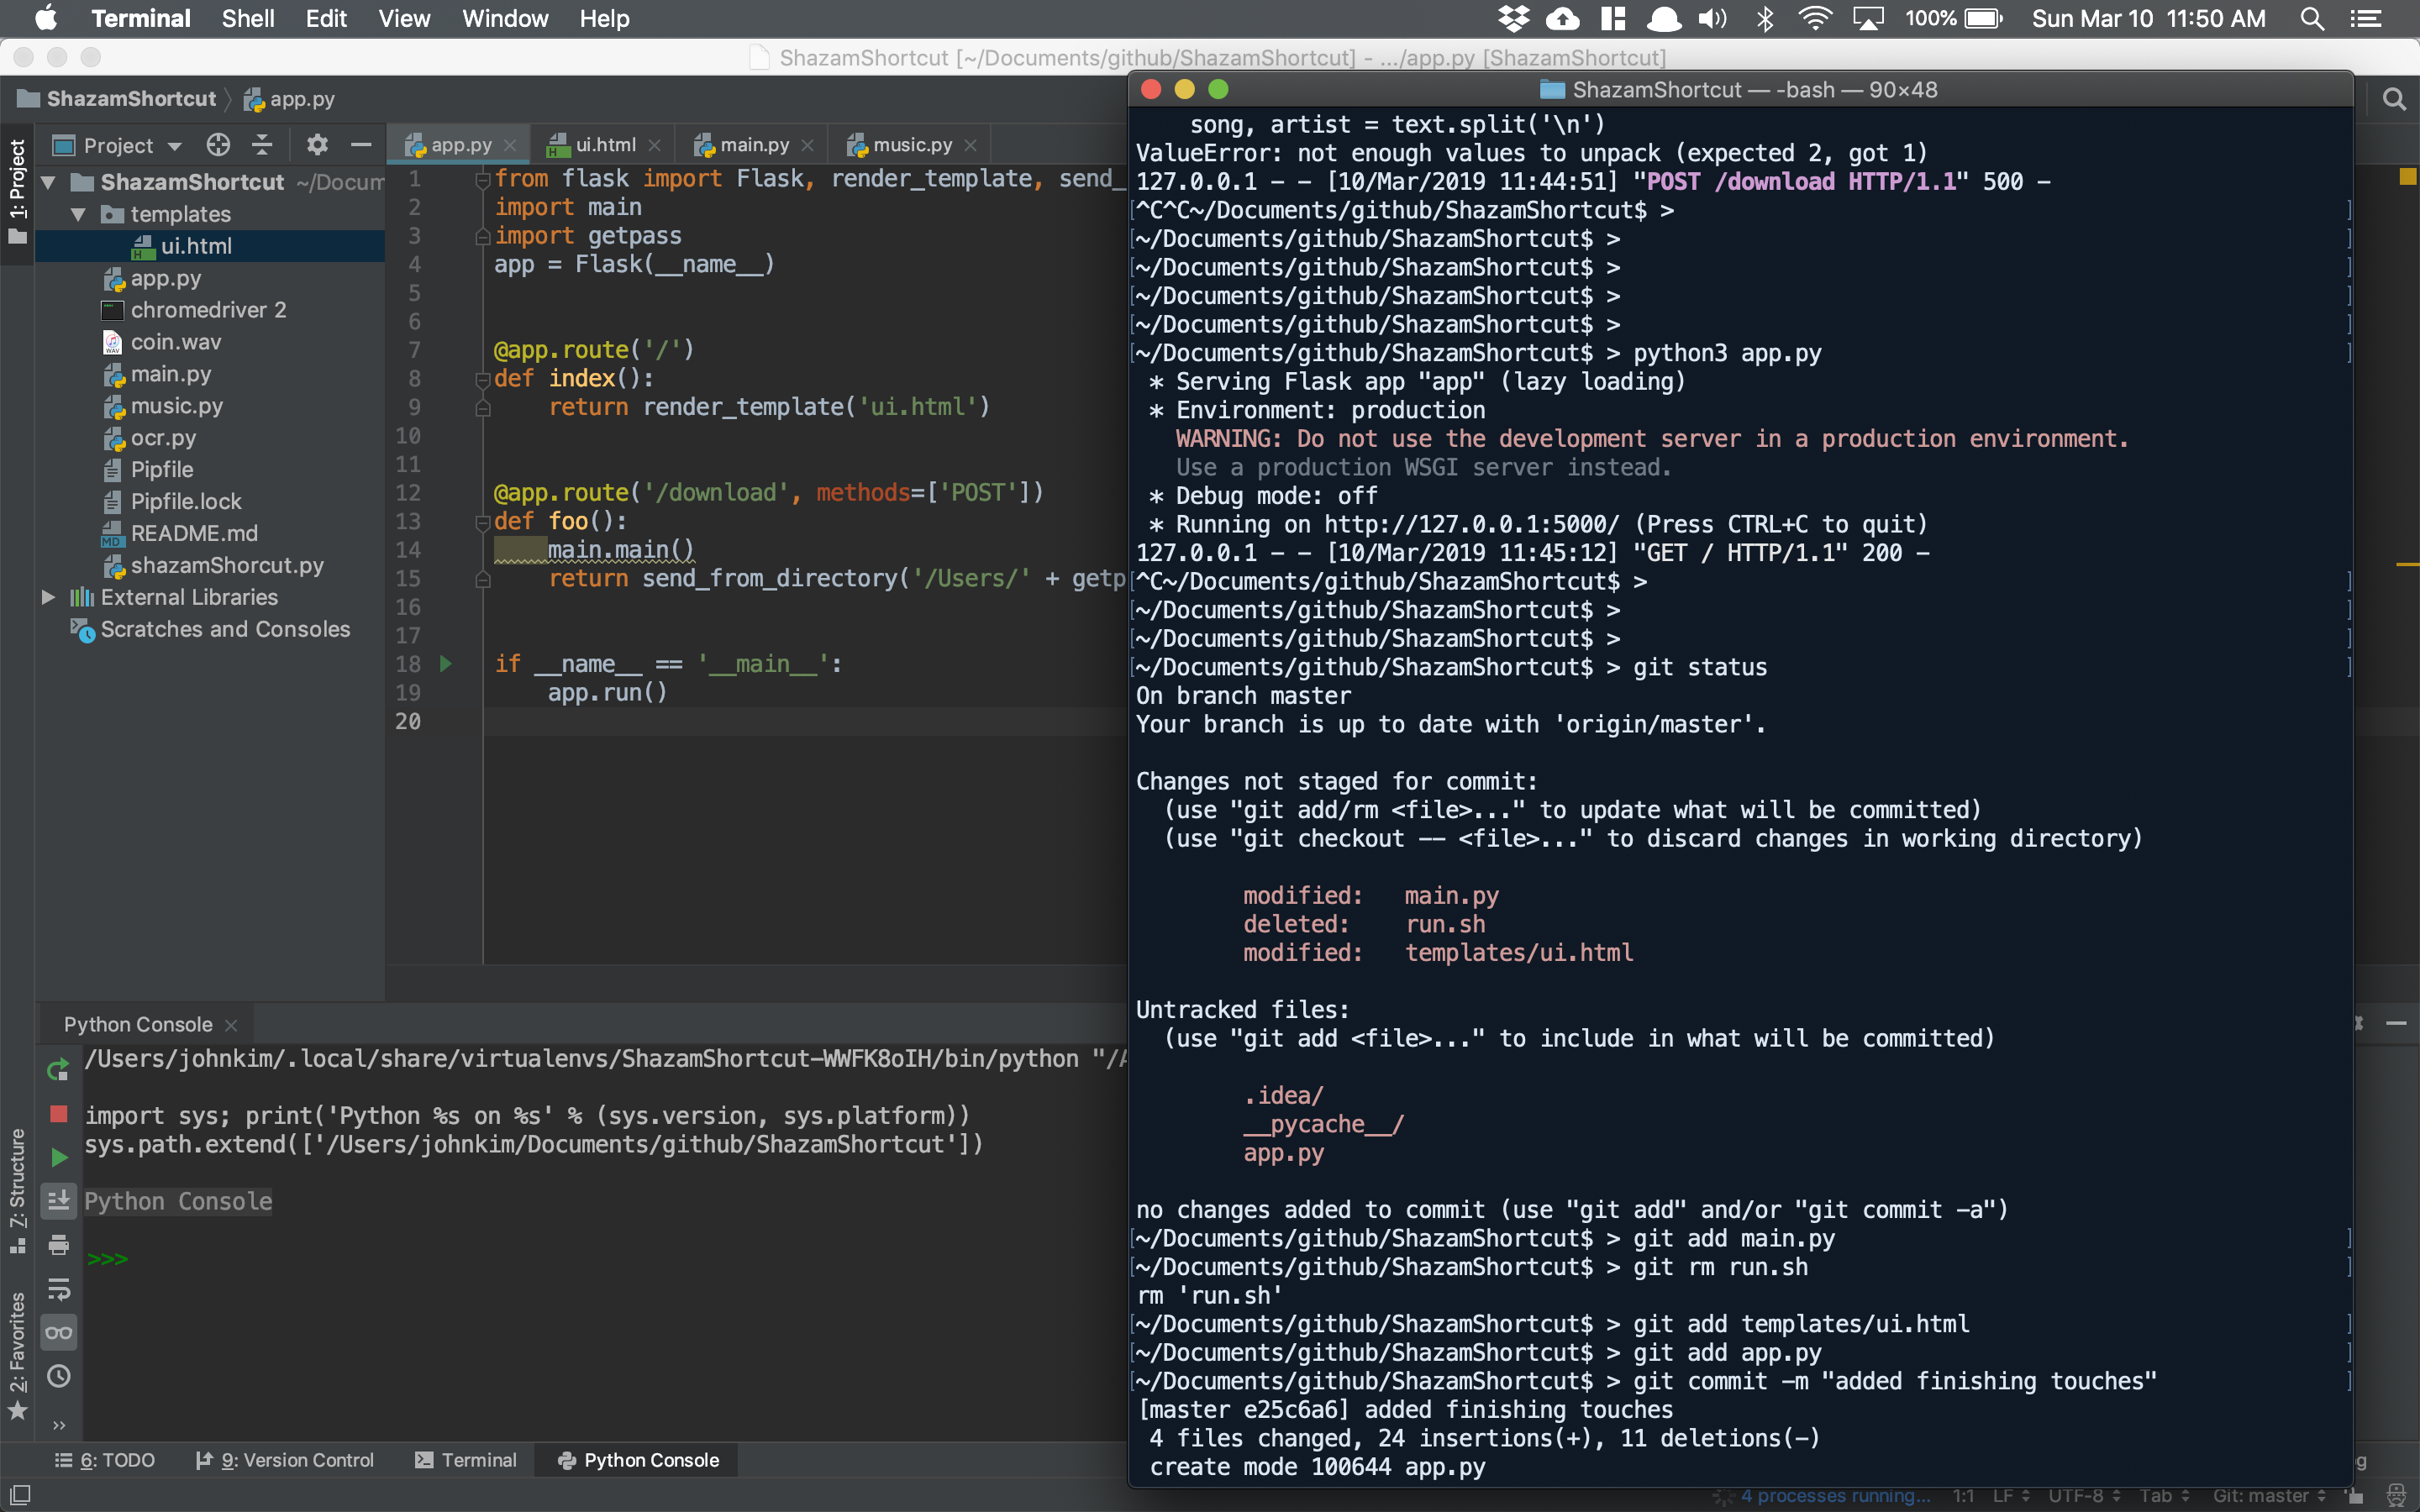
Task: Open the Terminal tool window button
Action: [466, 1460]
